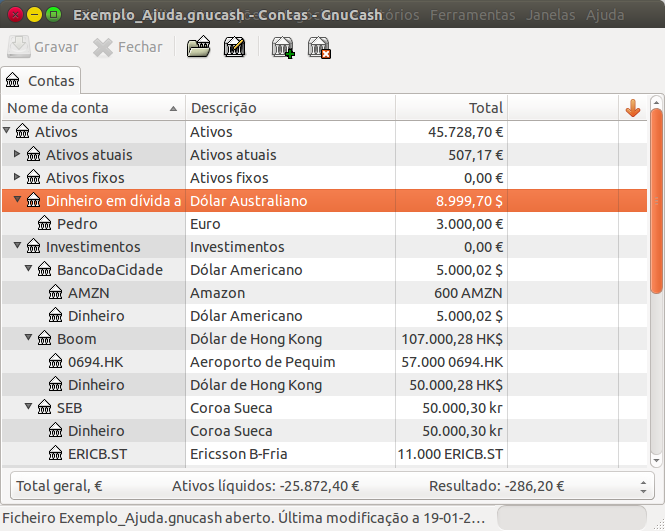Viewport: 665px width, 531px height.
Task: Click the bank icon beside Ativos
Action: (22, 131)
